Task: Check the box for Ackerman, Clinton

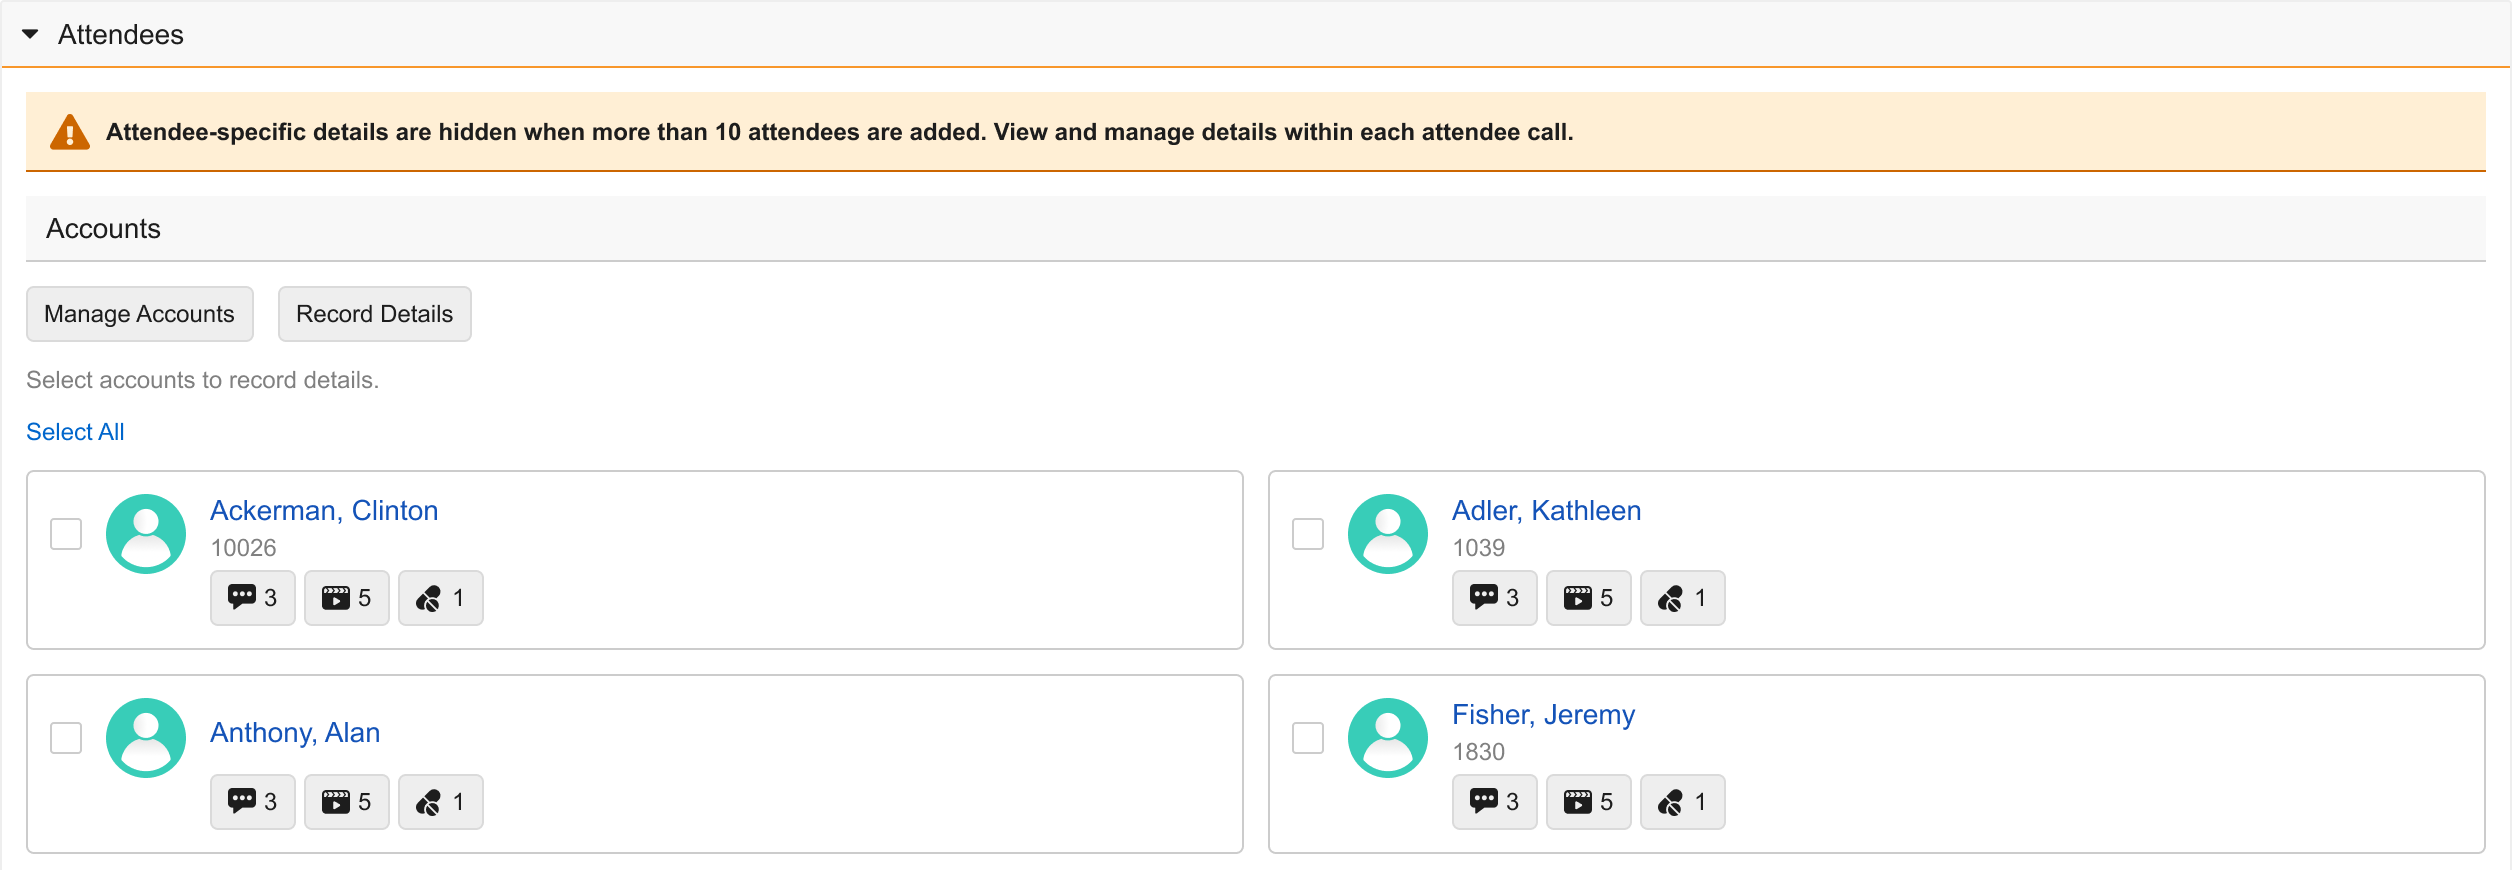Action: point(66,534)
